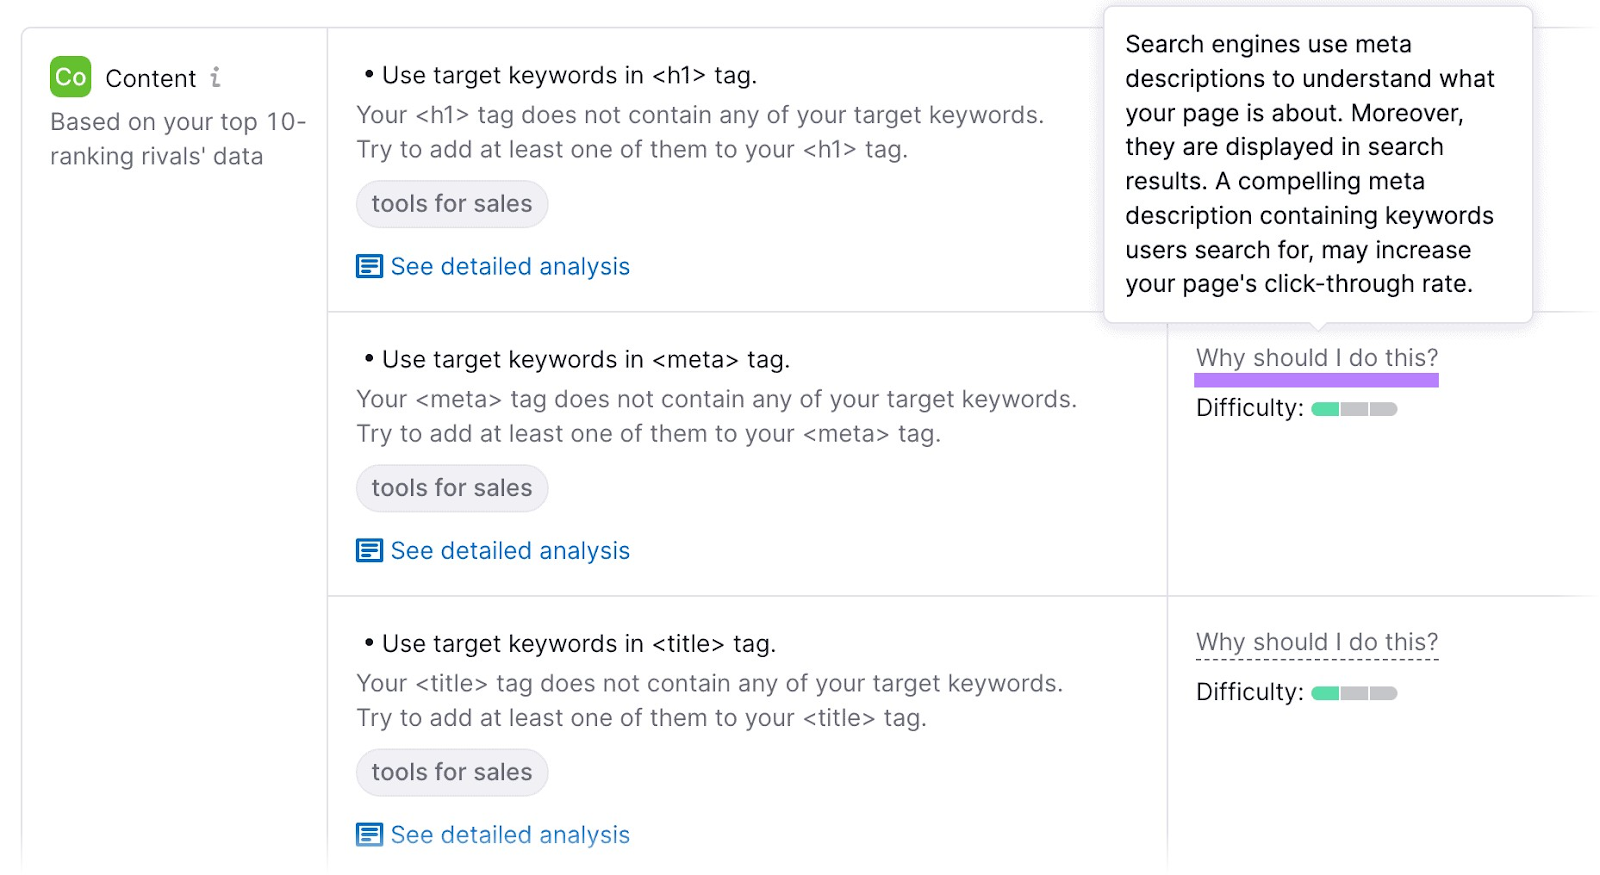Open detailed analysis for the title tag recommendation
Image resolution: width=1600 pixels, height=875 pixels.
tap(509, 834)
